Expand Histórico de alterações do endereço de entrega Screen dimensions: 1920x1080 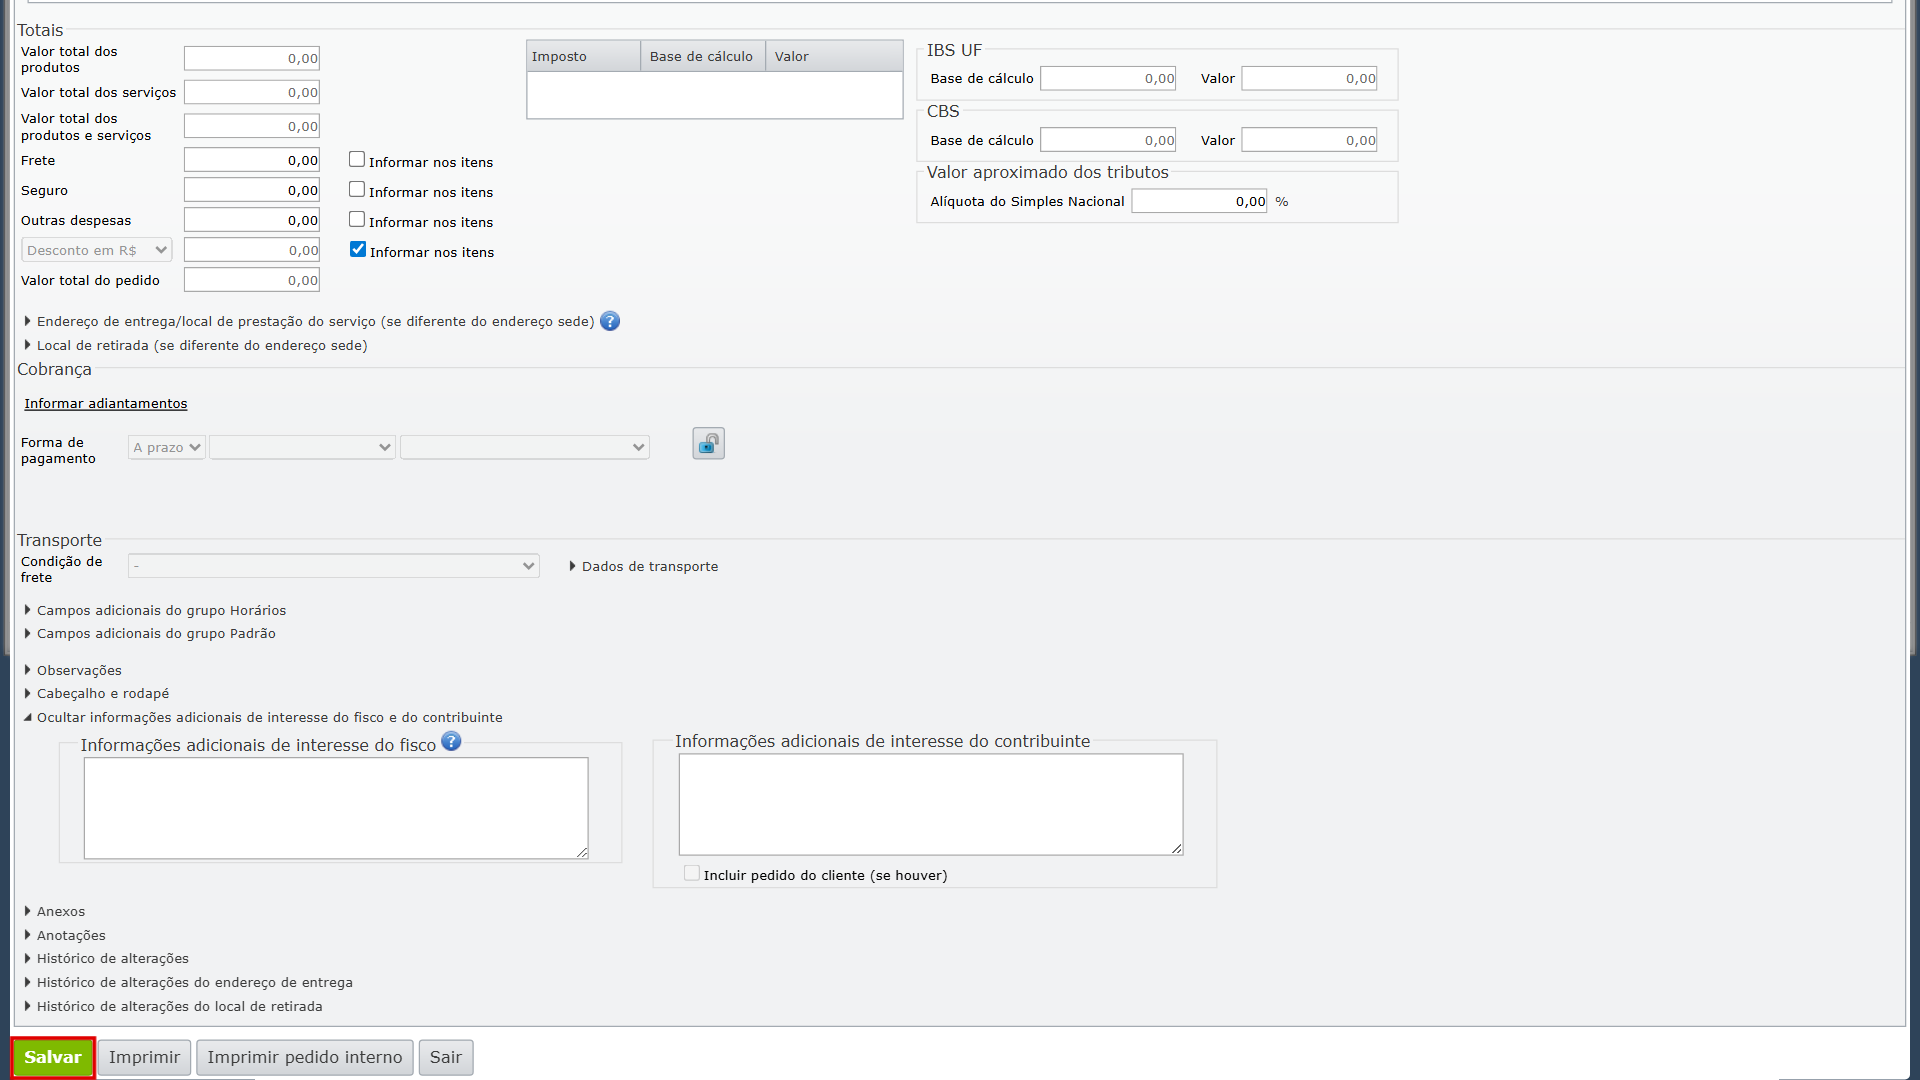pos(194,982)
